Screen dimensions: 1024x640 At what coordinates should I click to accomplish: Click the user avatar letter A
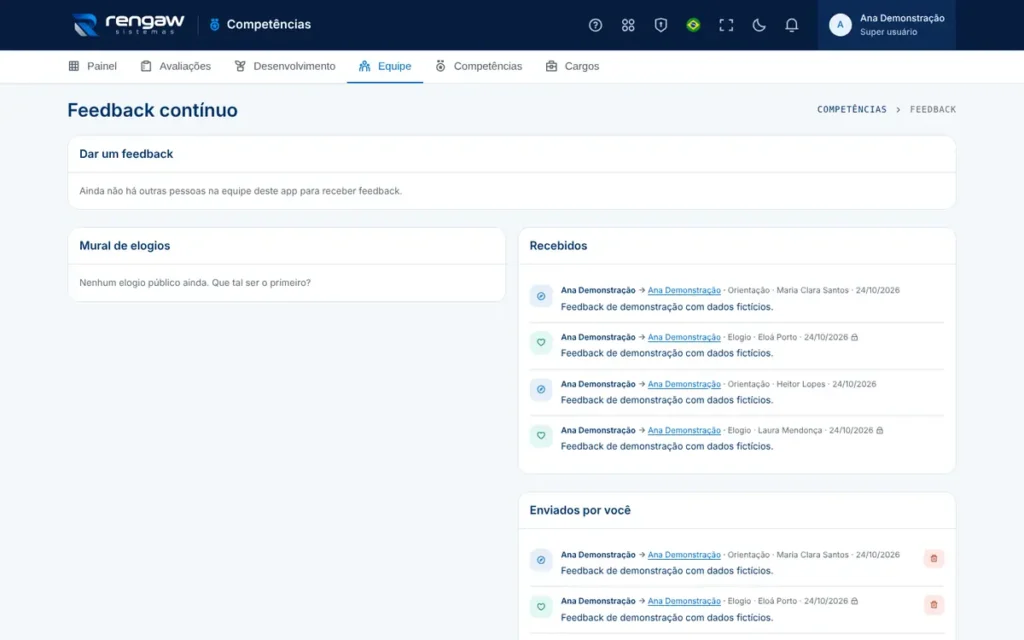click(x=840, y=25)
